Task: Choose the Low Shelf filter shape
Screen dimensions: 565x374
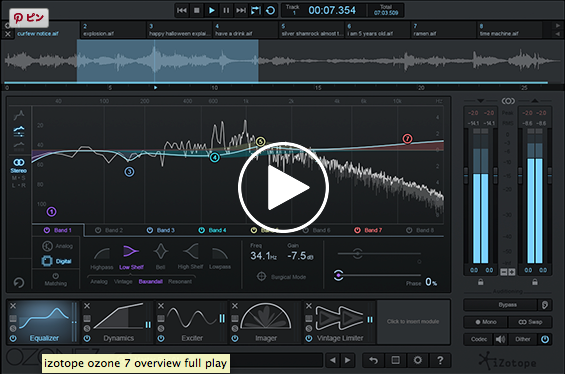Action: pyautogui.click(x=131, y=257)
